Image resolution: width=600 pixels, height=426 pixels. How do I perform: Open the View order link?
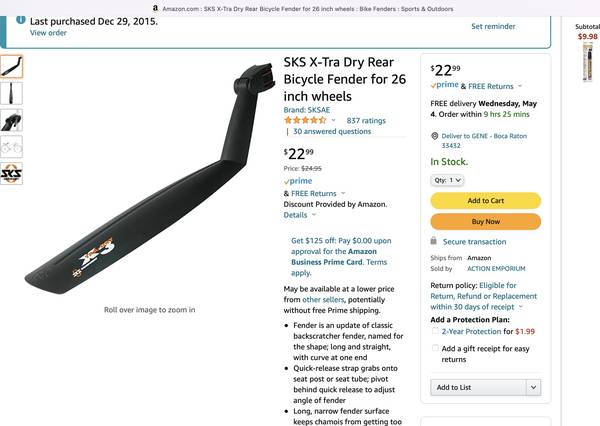(x=48, y=33)
